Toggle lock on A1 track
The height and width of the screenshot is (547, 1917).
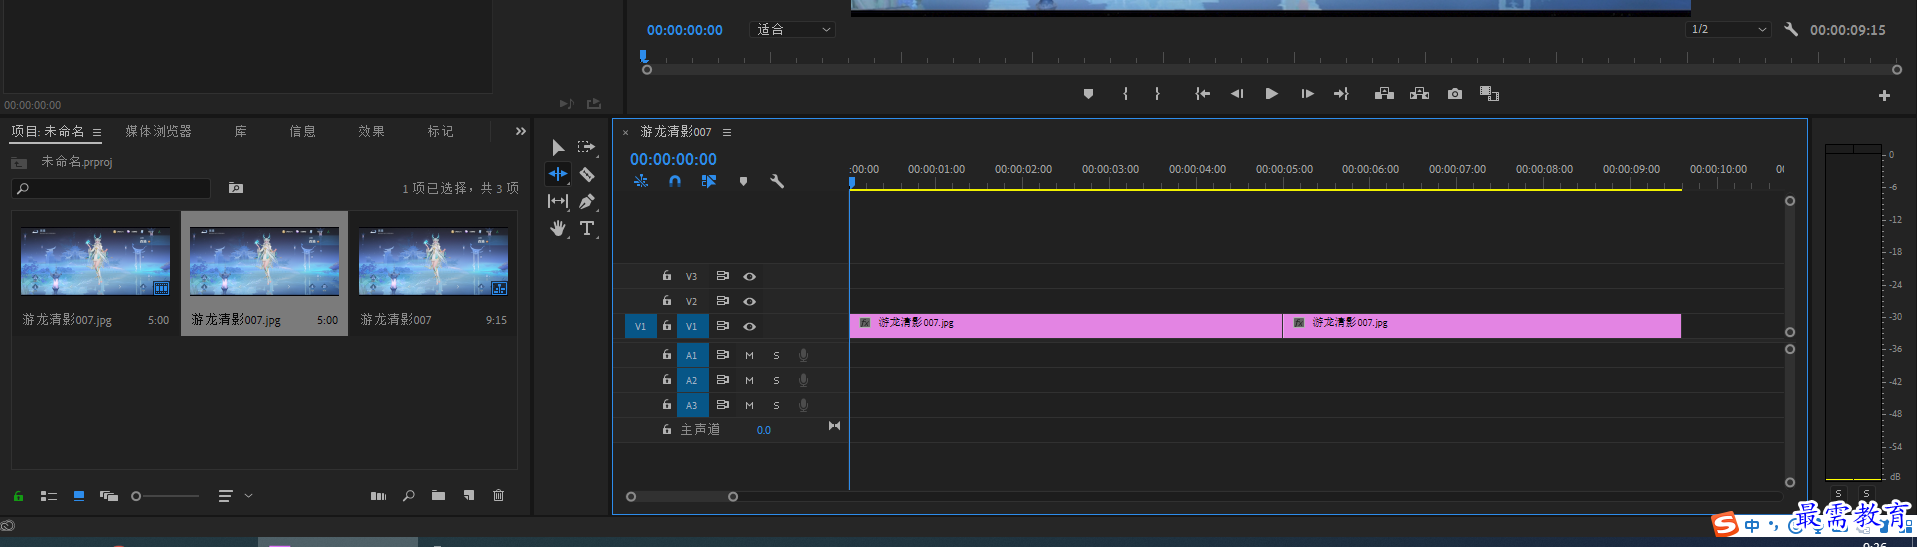point(667,354)
